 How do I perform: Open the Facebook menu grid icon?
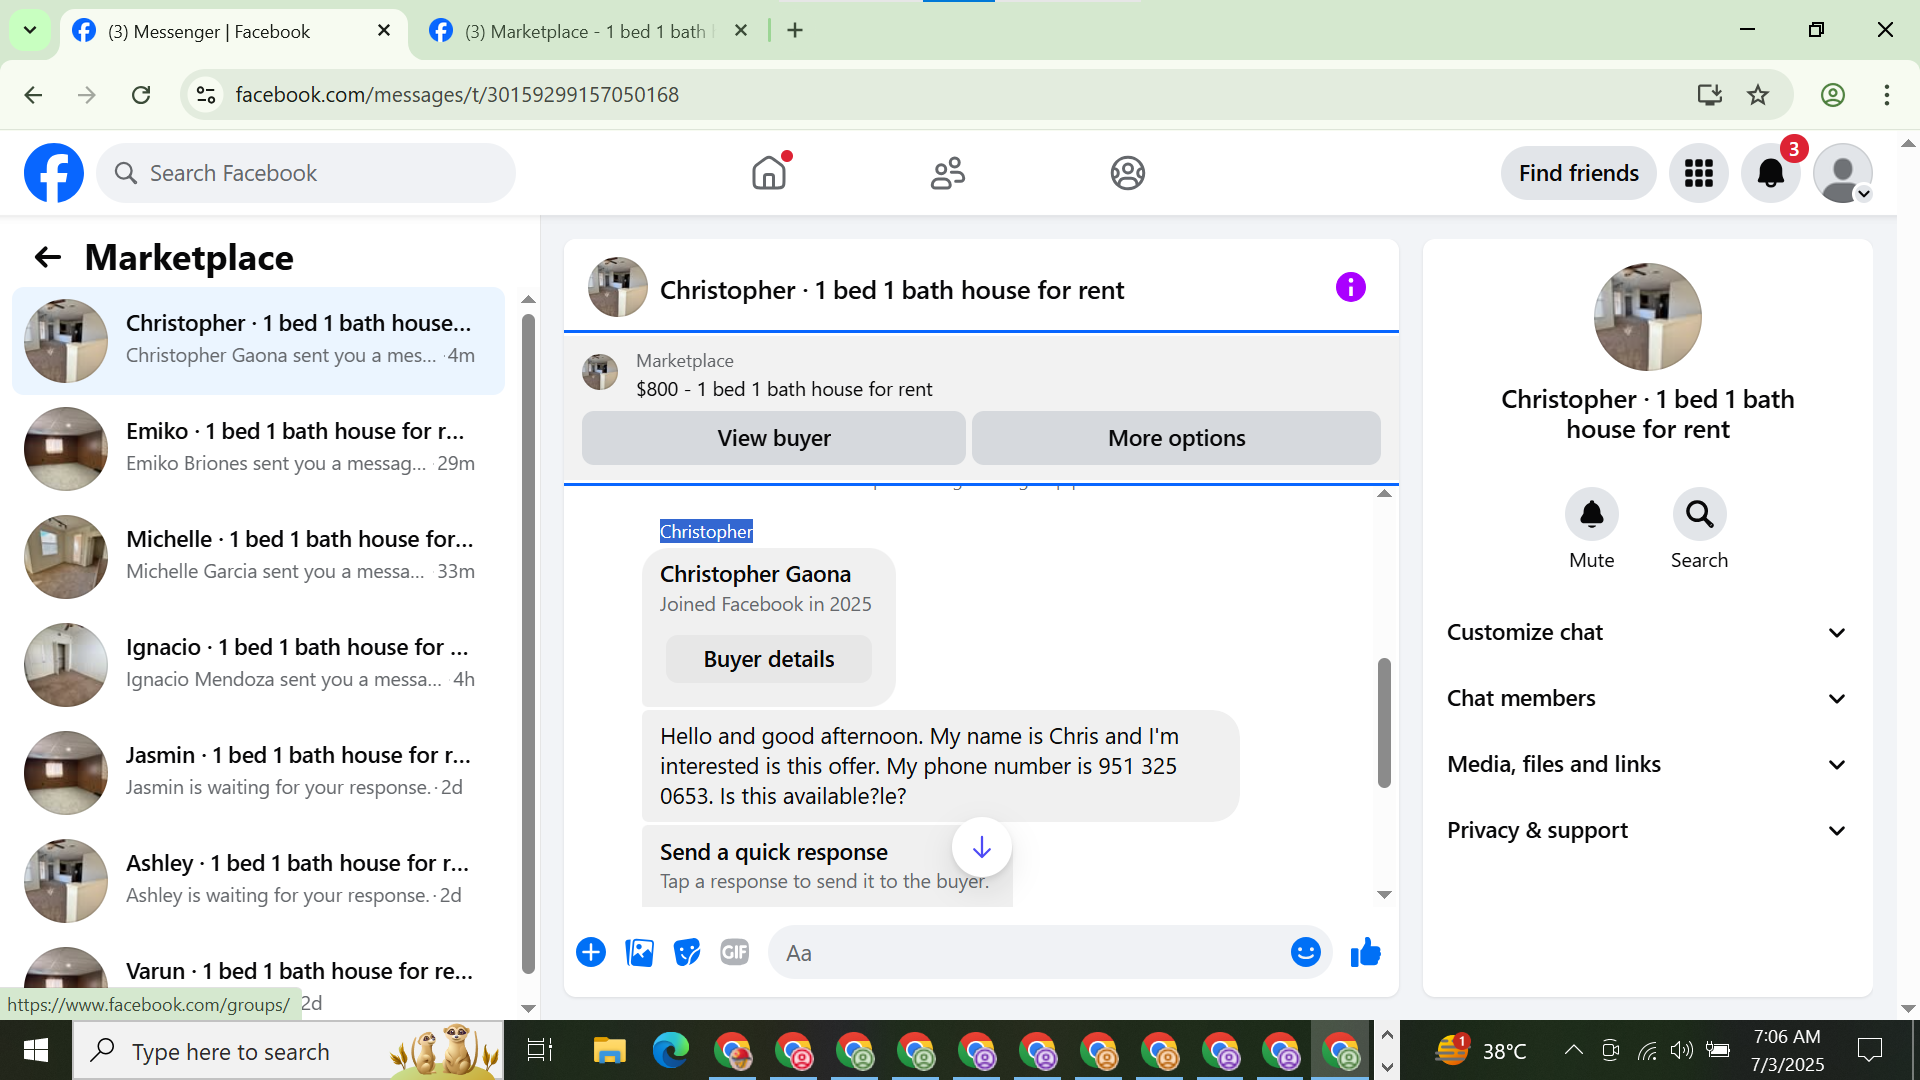pos(1698,174)
